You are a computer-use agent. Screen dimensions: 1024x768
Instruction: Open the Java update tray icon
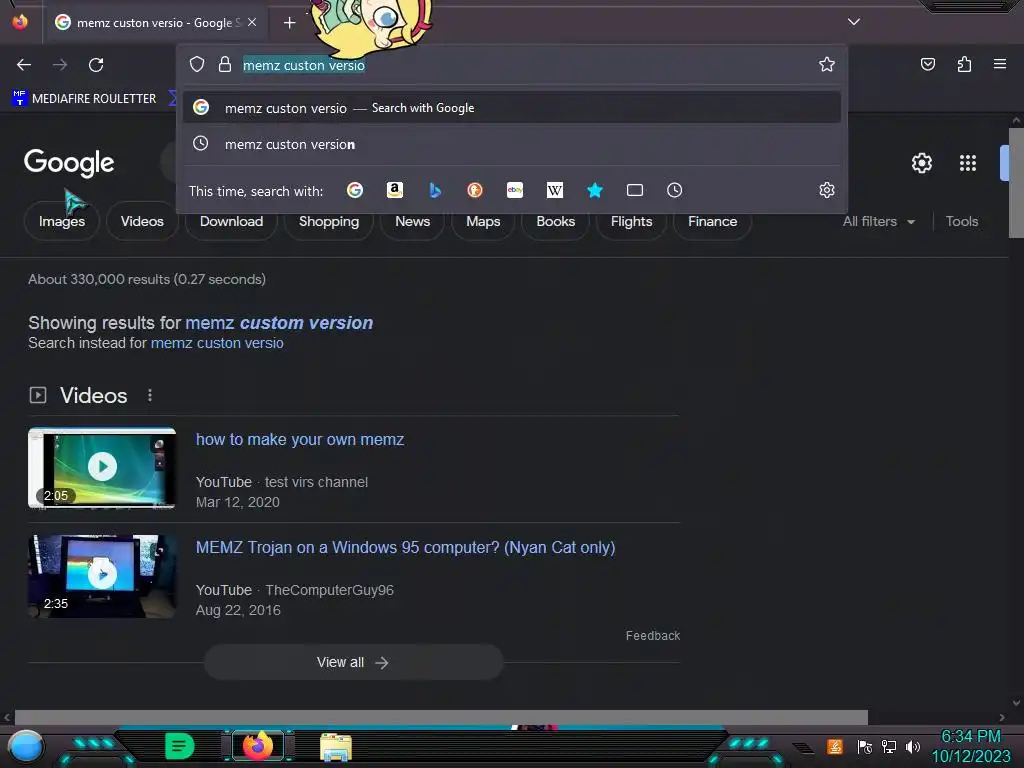pyautogui.click(x=835, y=746)
